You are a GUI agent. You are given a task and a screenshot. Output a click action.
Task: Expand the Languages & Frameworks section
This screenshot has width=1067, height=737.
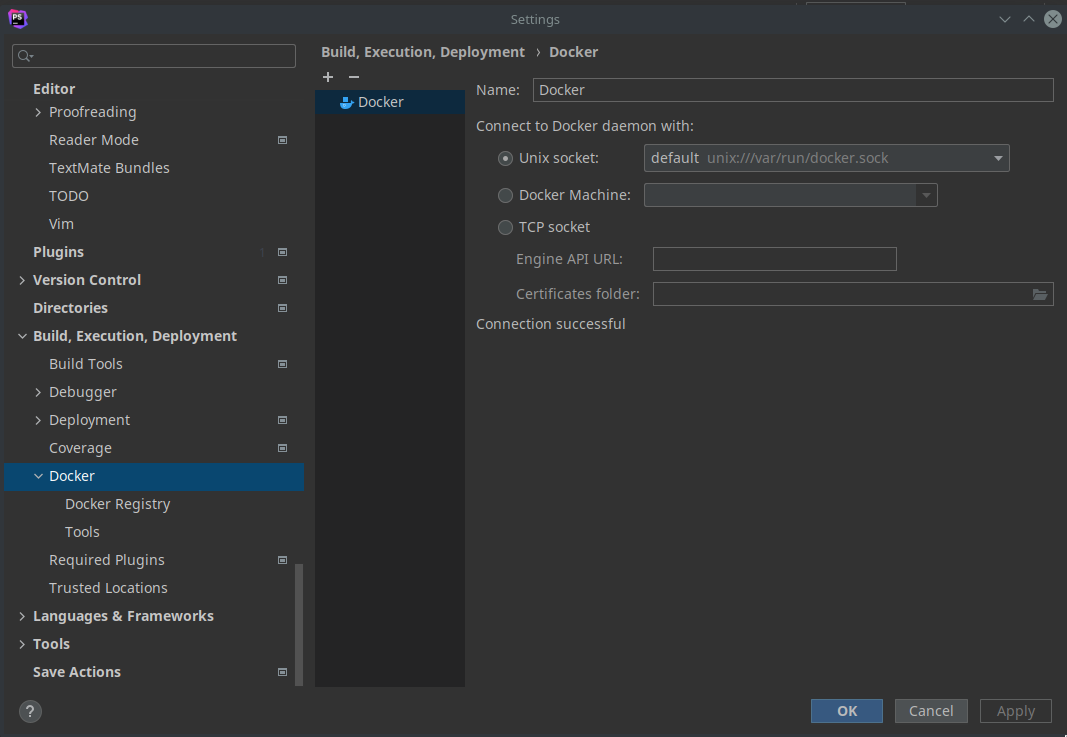22,616
